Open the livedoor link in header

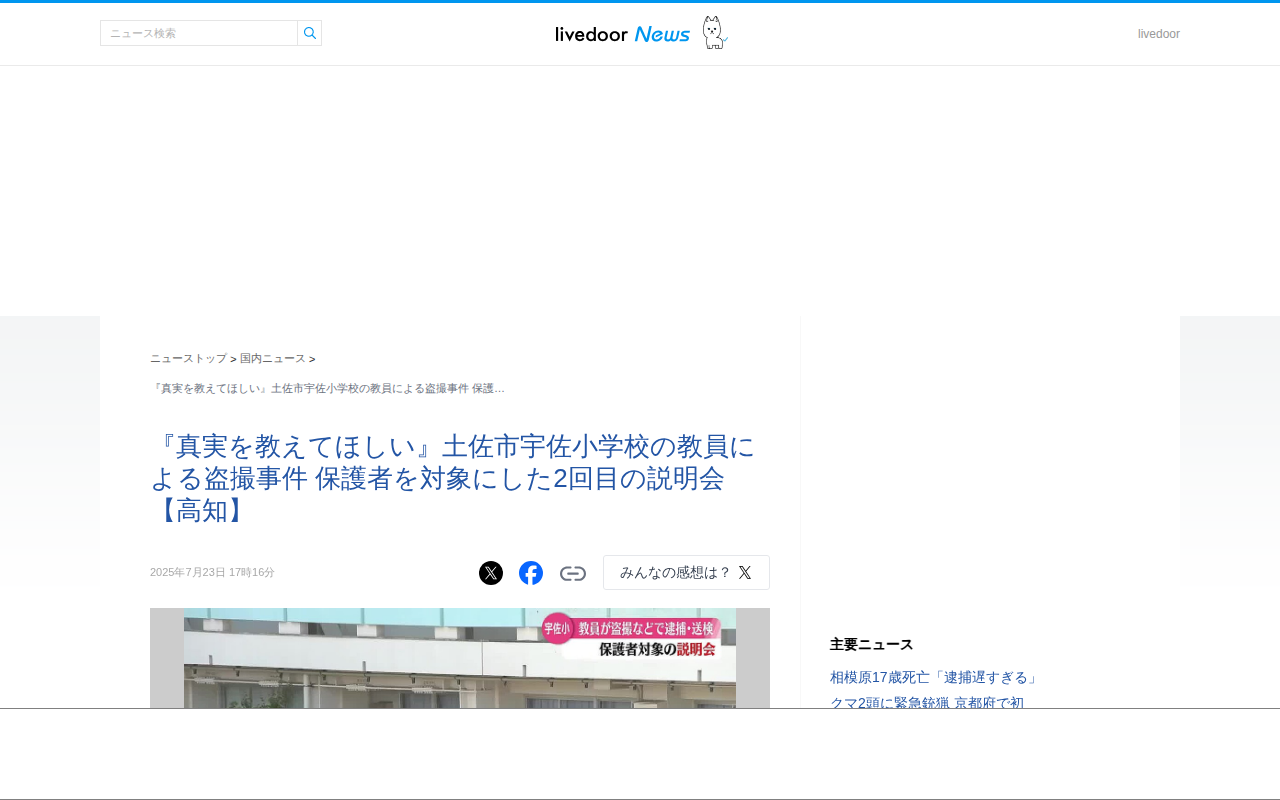(x=1159, y=34)
